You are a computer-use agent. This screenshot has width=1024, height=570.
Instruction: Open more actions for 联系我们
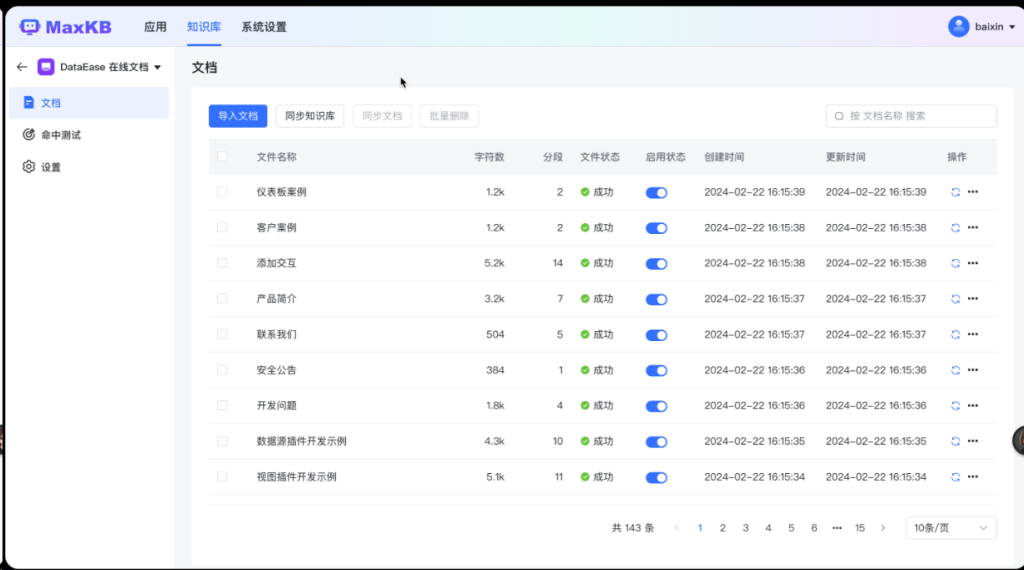pos(973,334)
